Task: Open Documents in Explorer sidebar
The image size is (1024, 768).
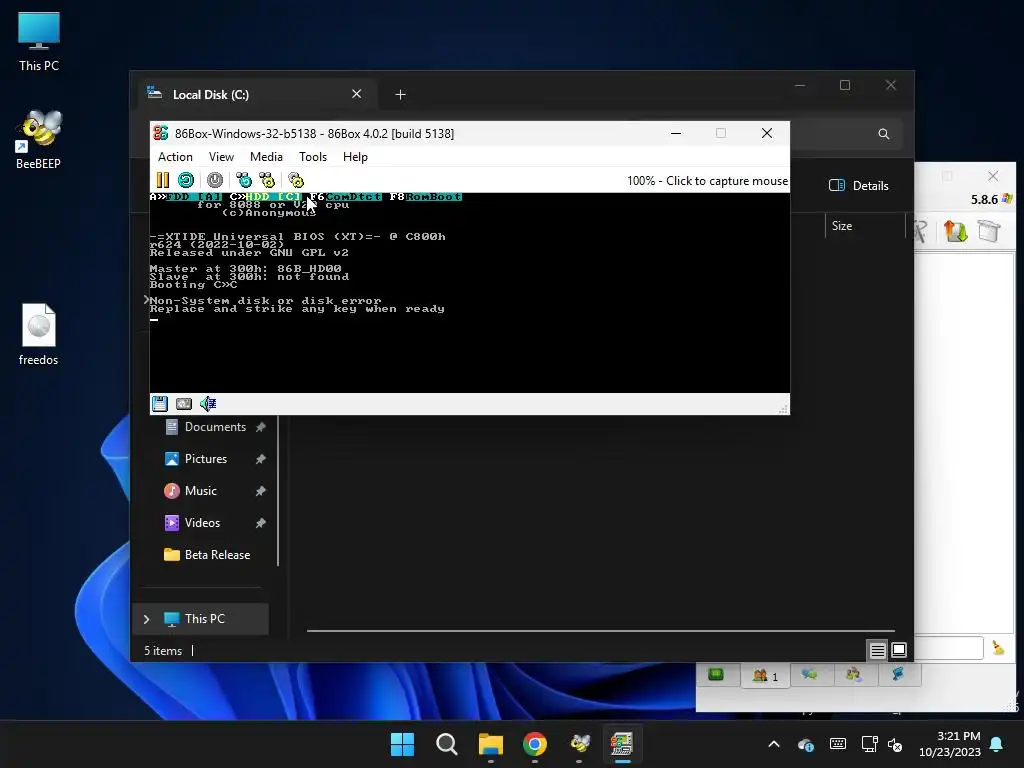Action: coord(215,427)
